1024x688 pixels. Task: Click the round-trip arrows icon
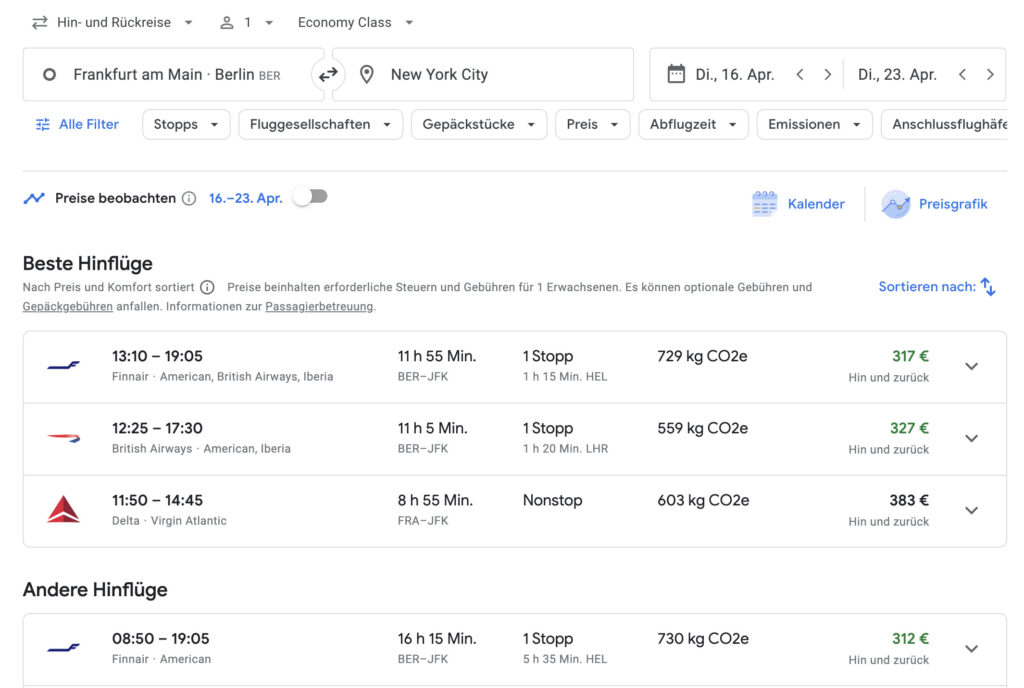[x=40, y=22]
